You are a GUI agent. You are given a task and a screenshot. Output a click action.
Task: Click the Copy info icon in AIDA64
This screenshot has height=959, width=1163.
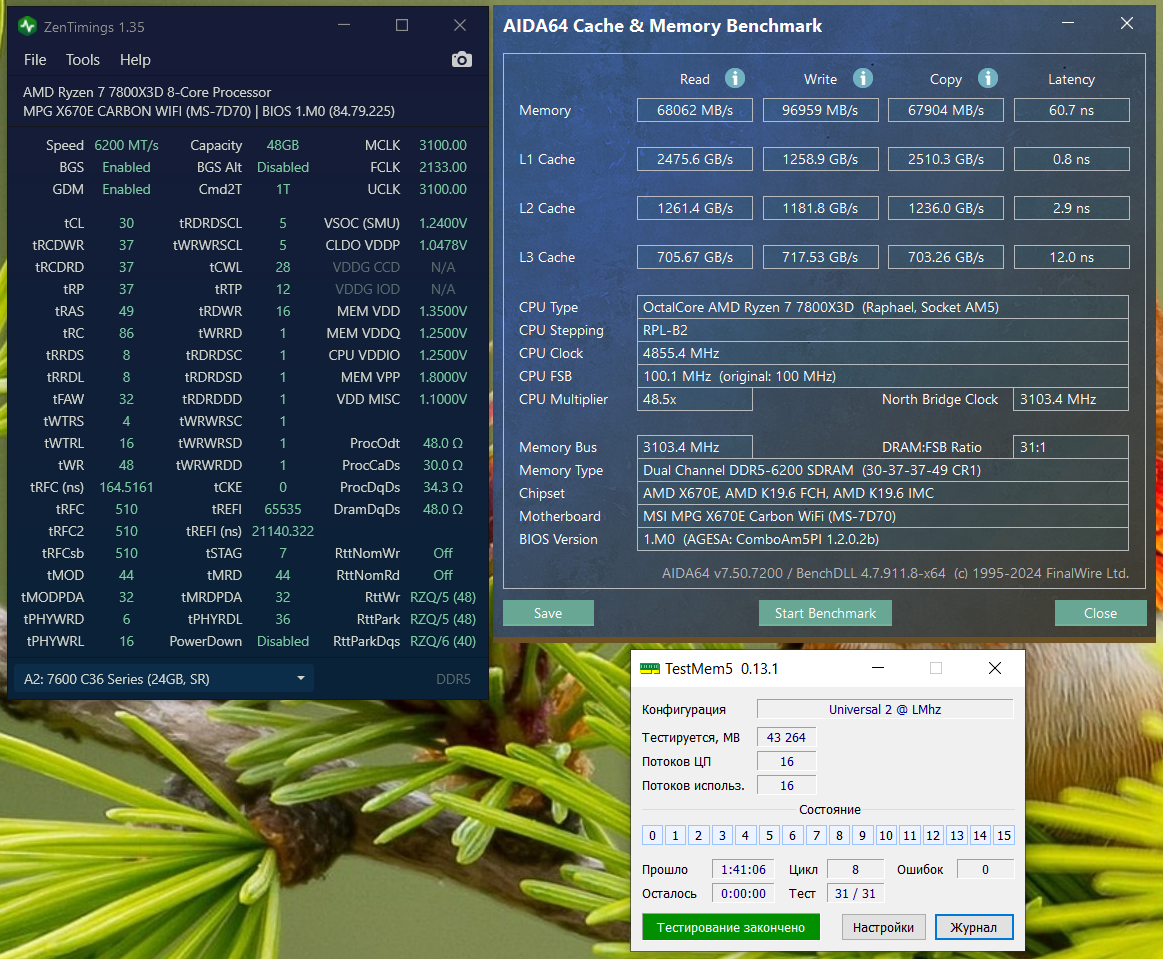(987, 78)
